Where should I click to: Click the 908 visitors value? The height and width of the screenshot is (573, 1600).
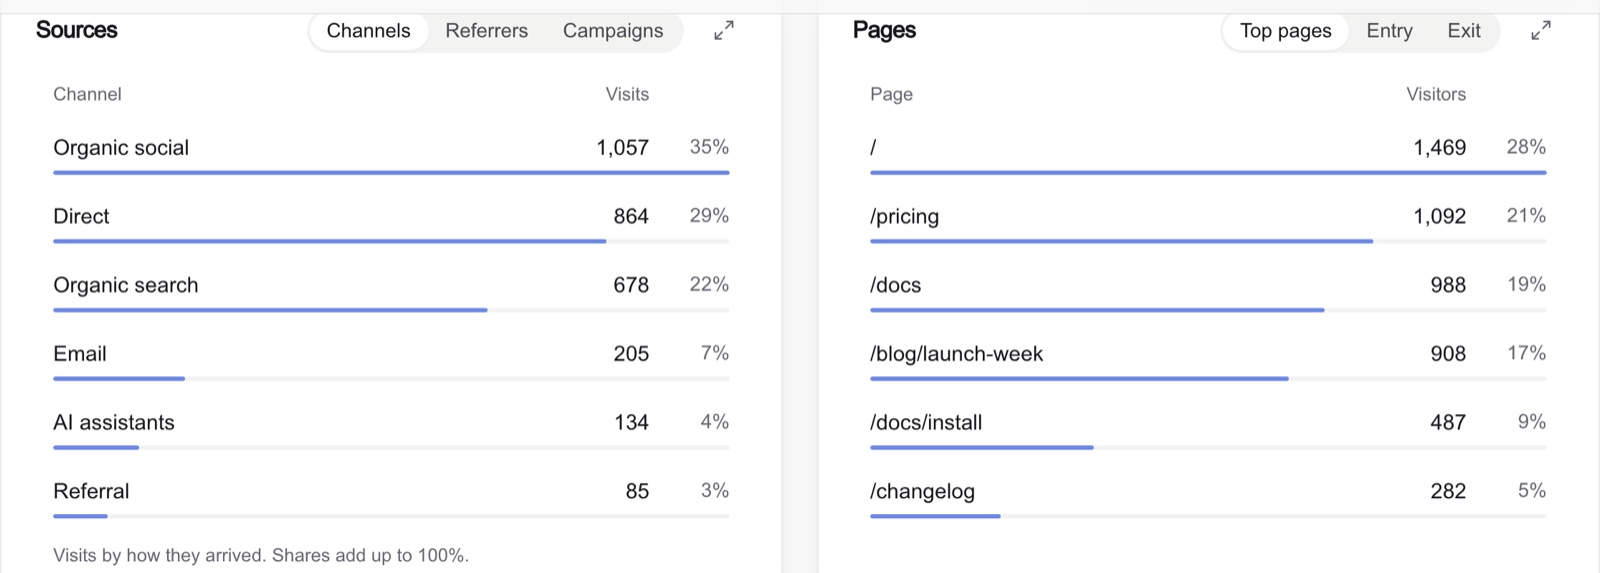point(1448,354)
